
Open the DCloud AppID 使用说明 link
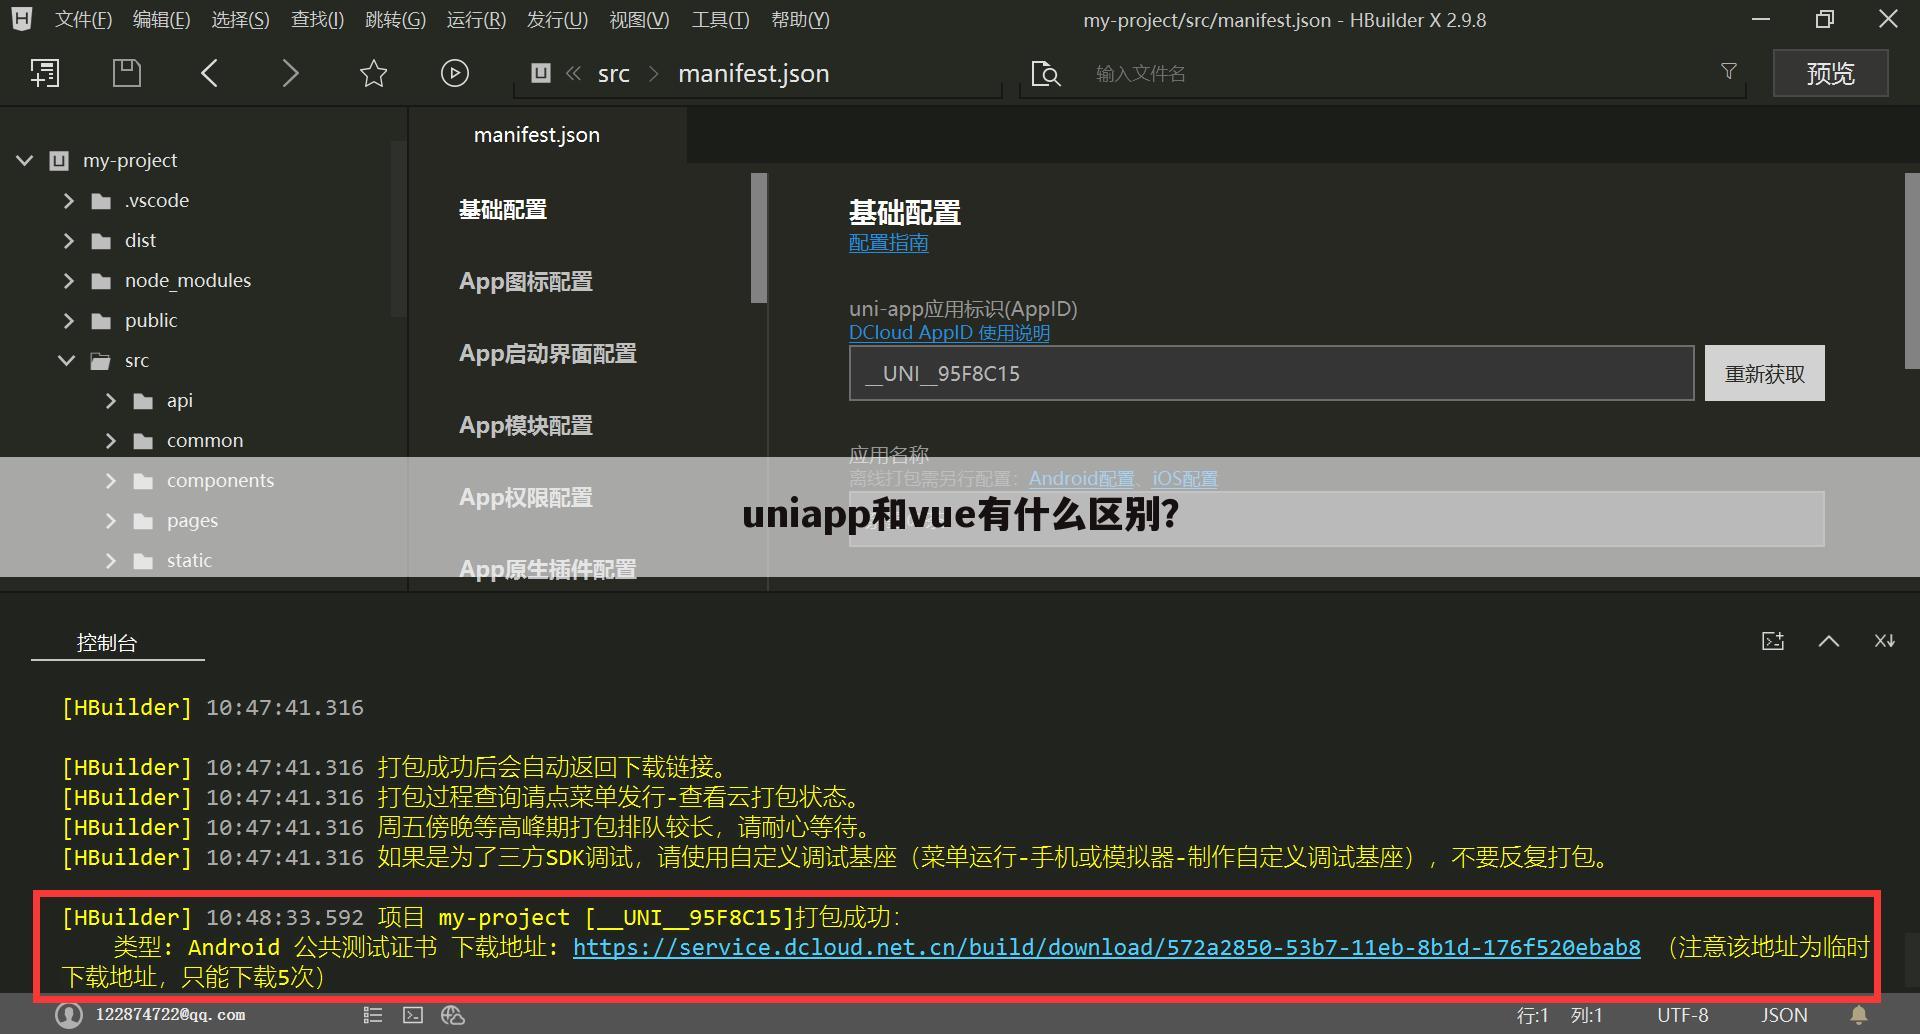[948, 332]
